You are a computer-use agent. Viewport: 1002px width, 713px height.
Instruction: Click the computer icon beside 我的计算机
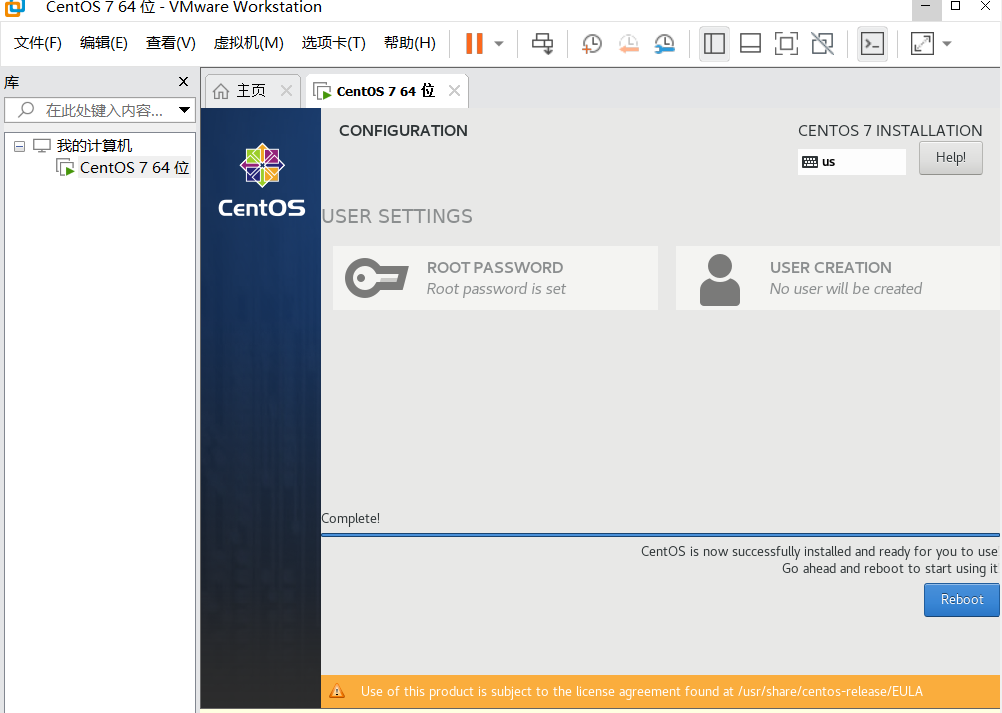pyautogui.click(x=42, y=146)
